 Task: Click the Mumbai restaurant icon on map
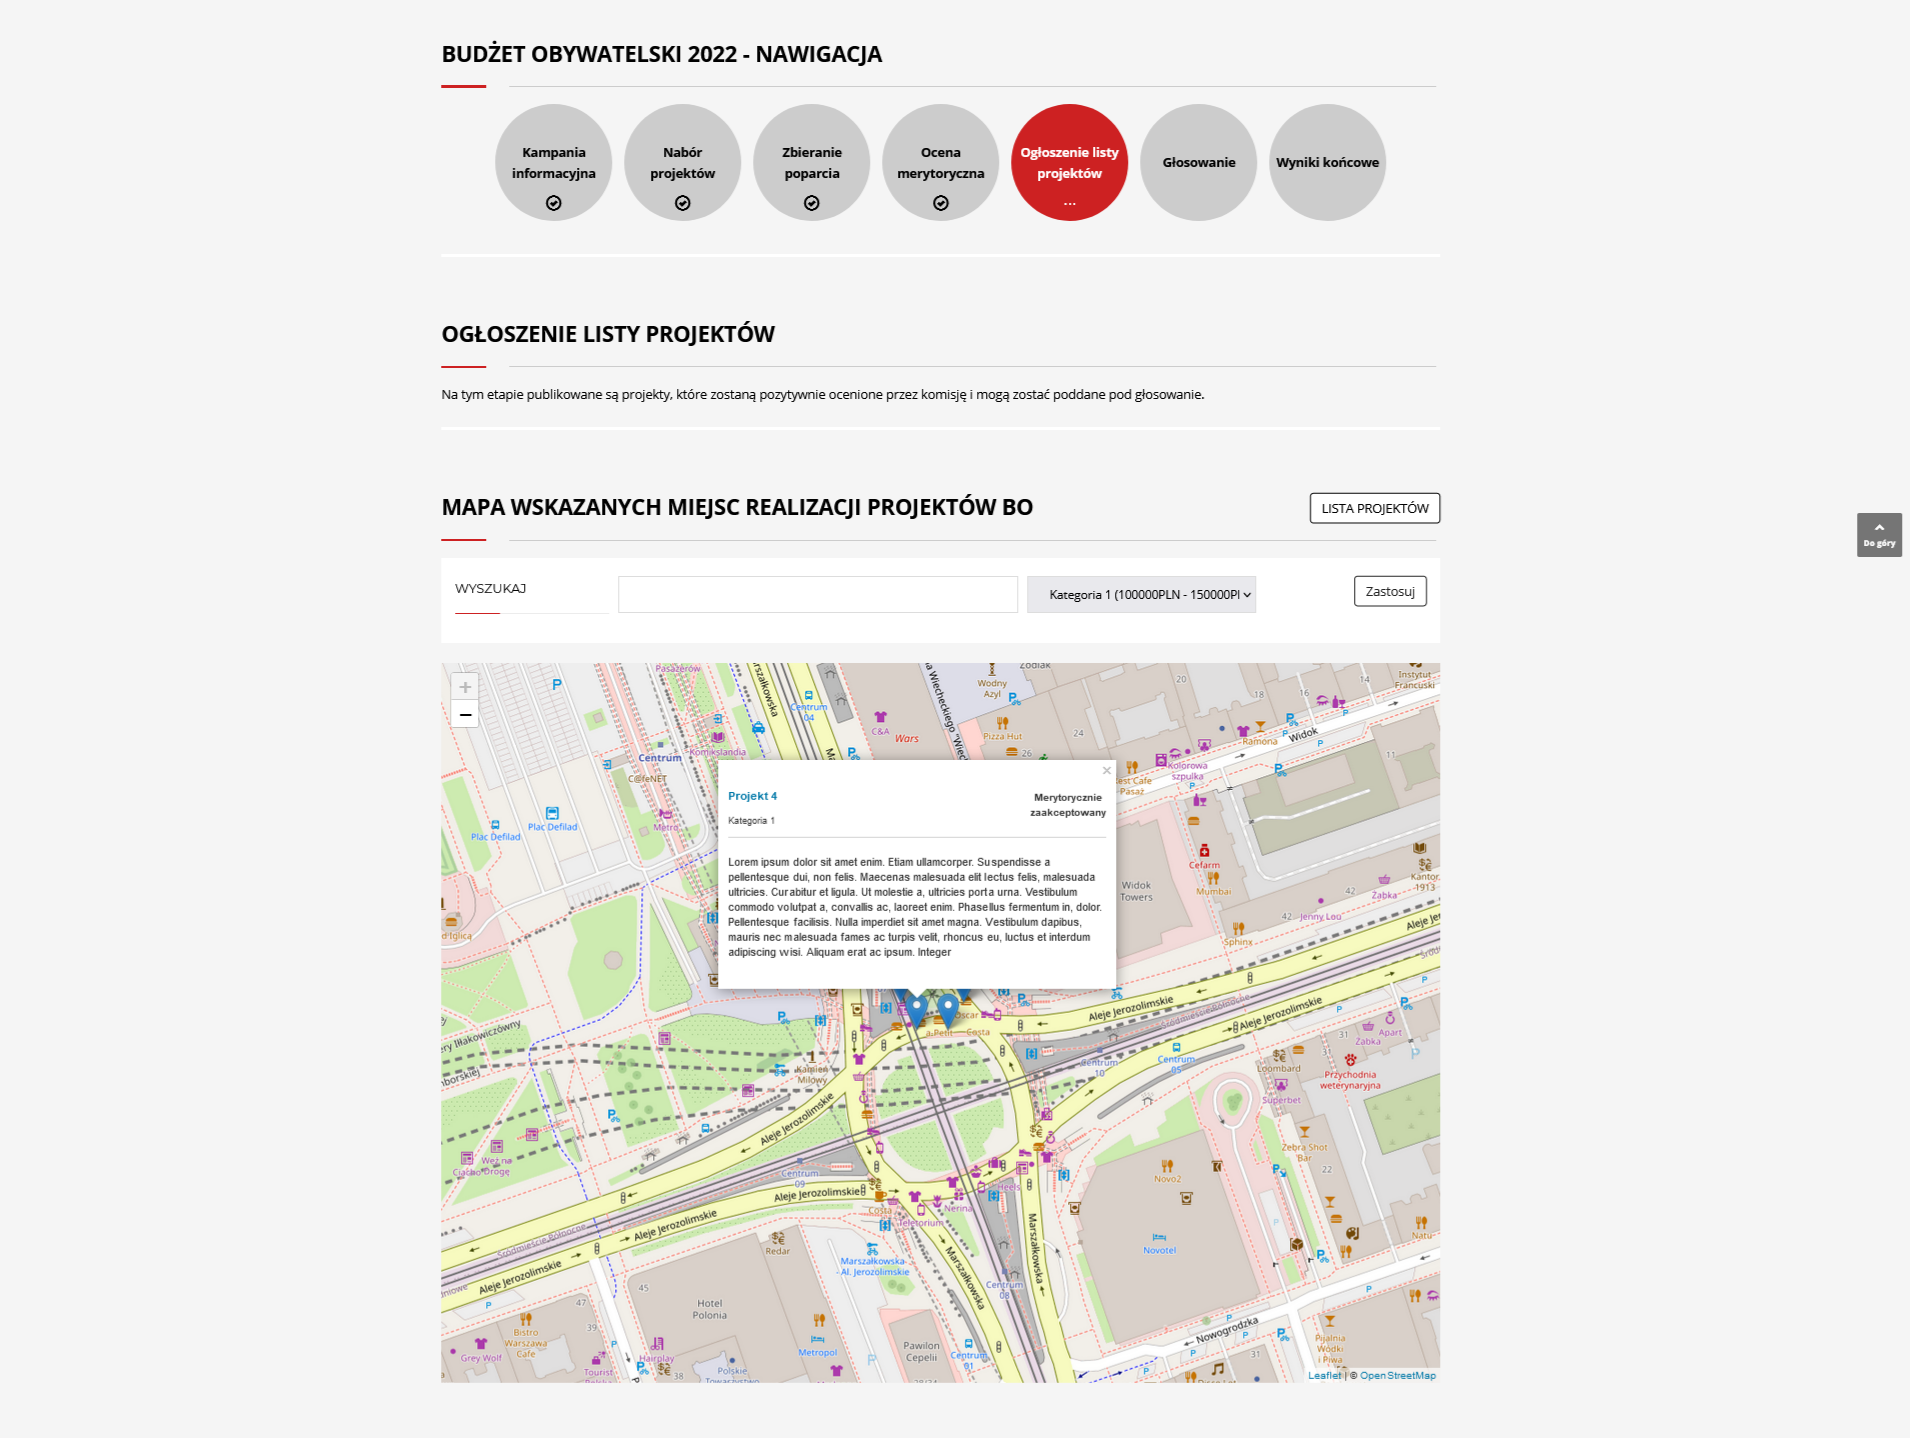click(1213, 877)
